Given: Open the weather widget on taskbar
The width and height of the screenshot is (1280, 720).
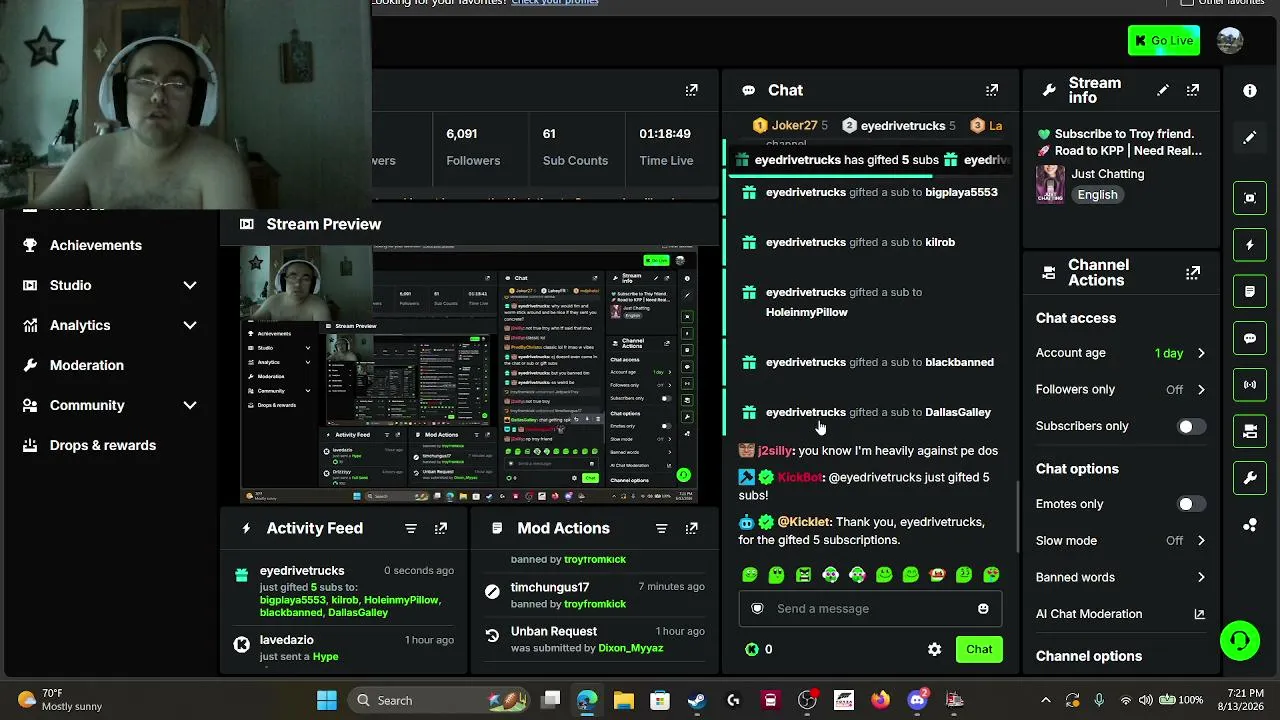Looking at the screenshot, I should coord(60,700).
